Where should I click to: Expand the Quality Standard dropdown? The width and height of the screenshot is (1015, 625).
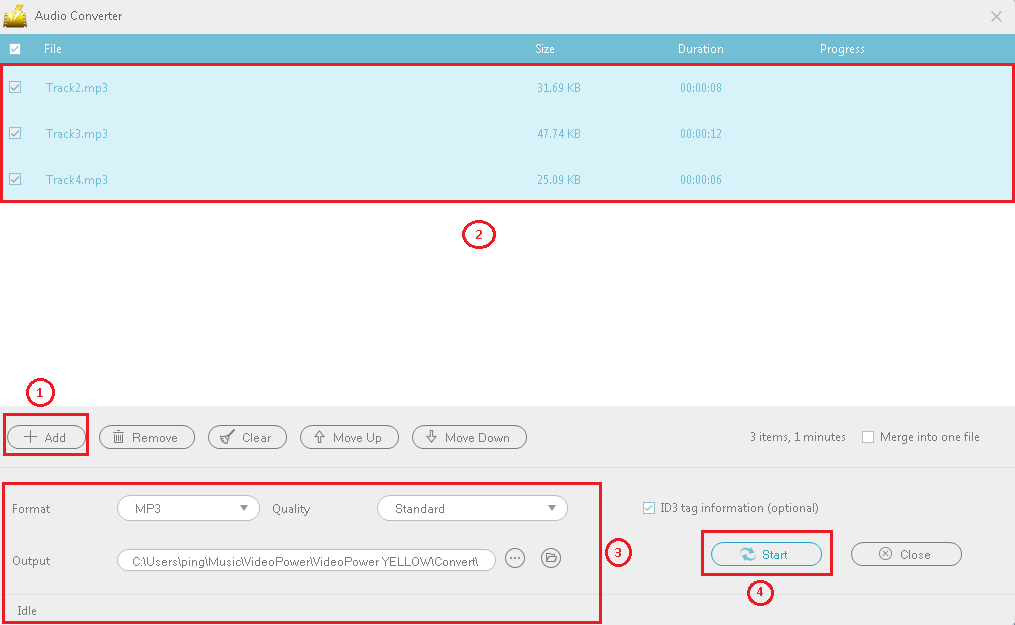click(x=472, y=508)
